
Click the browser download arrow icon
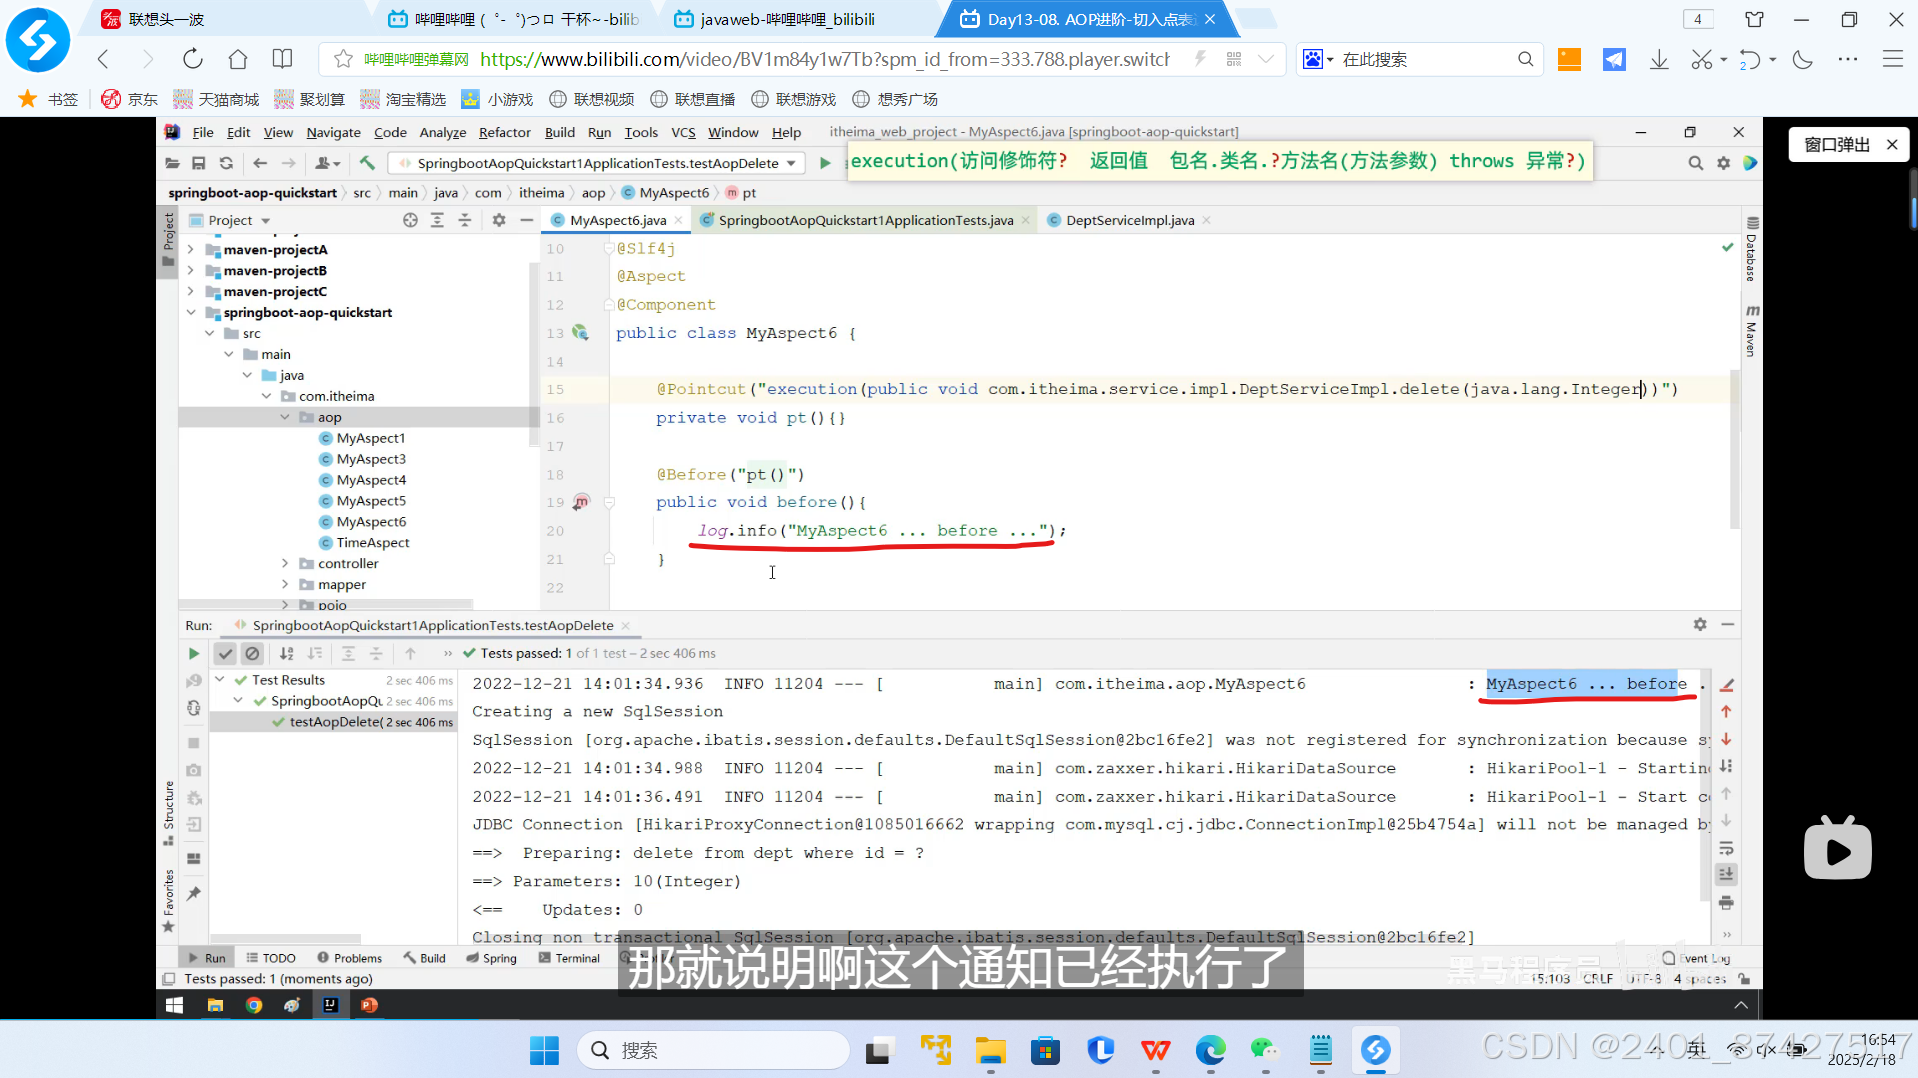(x=1659, y=60)
